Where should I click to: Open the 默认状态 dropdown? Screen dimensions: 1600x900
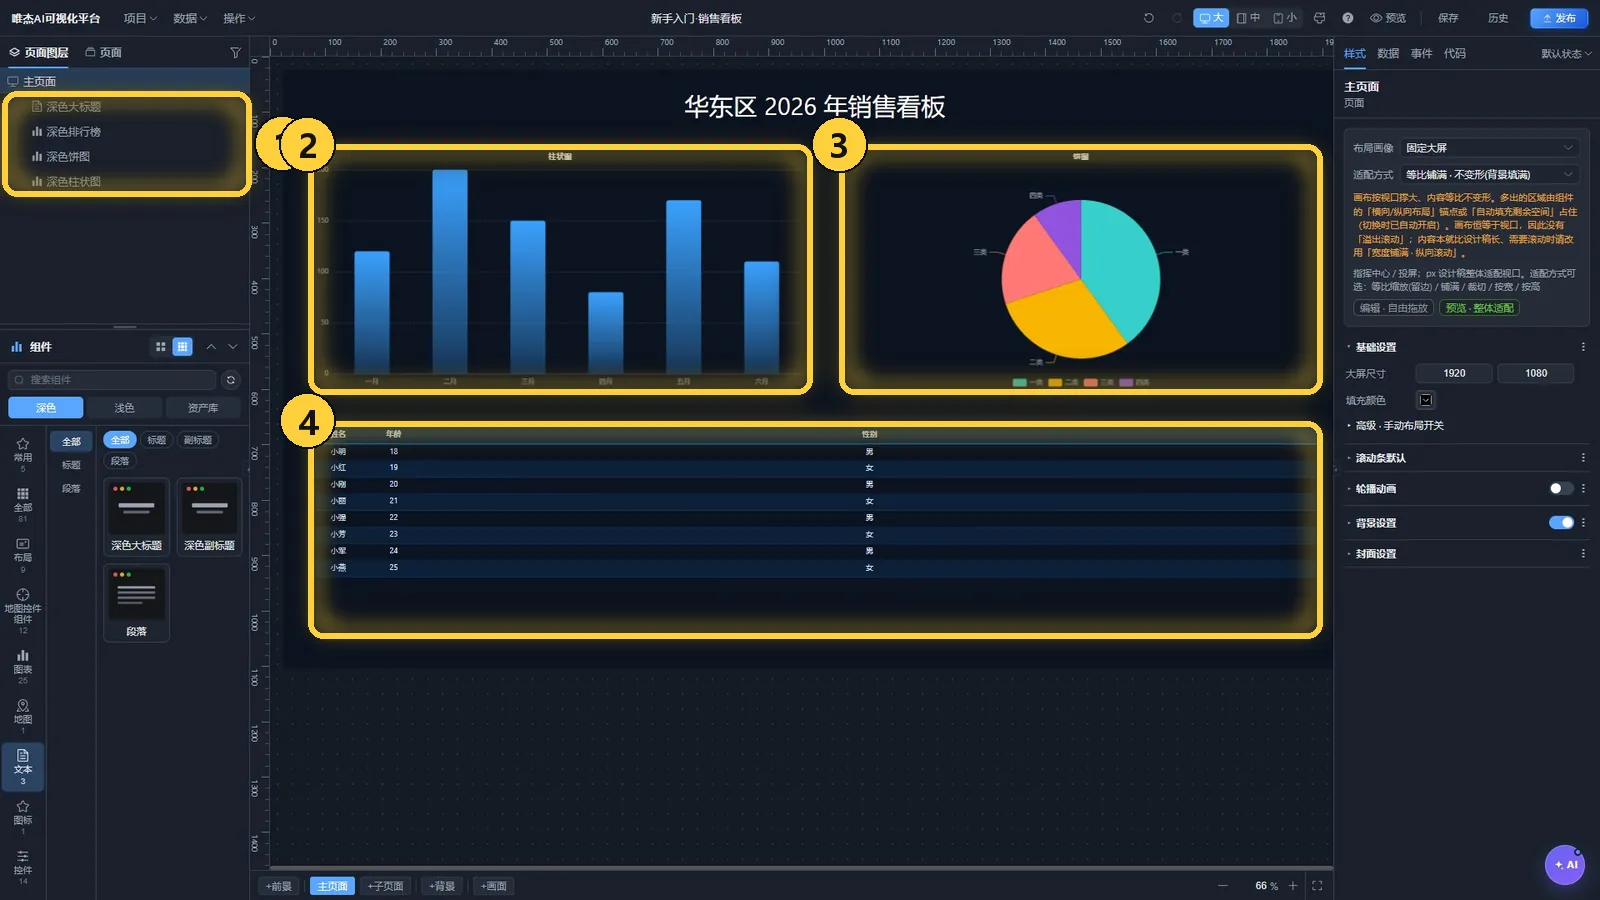[1566, 54]
